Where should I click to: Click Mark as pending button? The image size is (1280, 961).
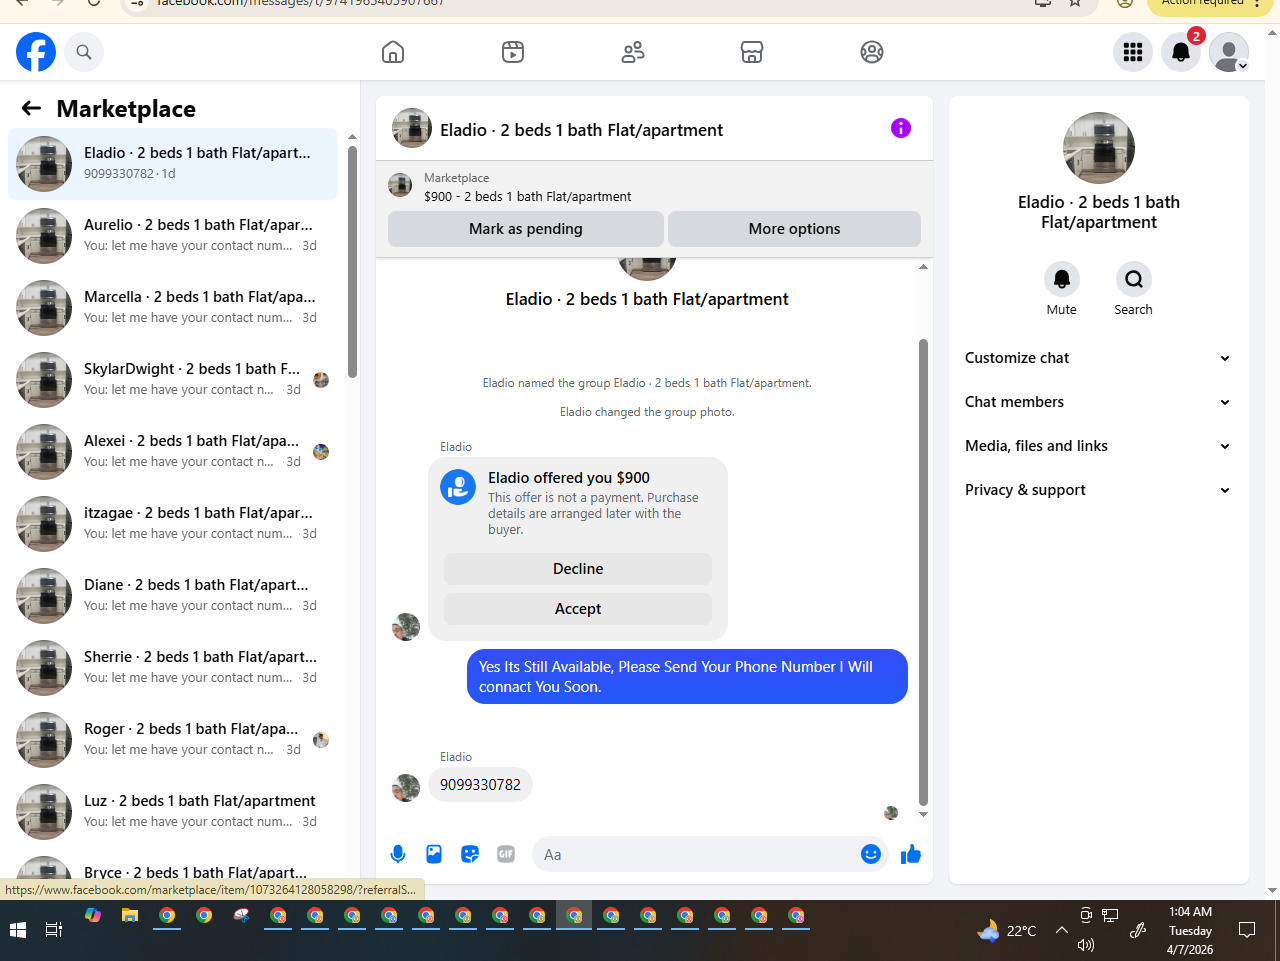click(x=526, y=229)
